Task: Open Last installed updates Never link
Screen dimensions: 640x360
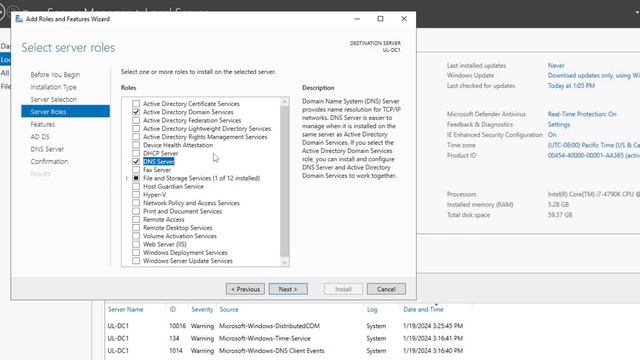Action: coord(556,65)
